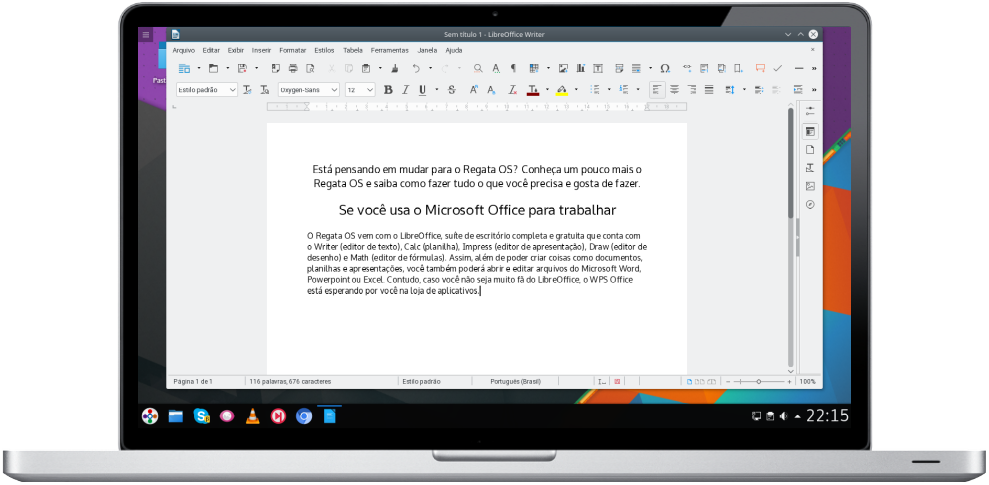Viewport: 989px width, 485px height.
Task: Click the Update paragraph style icon
Action: (247, 90)
